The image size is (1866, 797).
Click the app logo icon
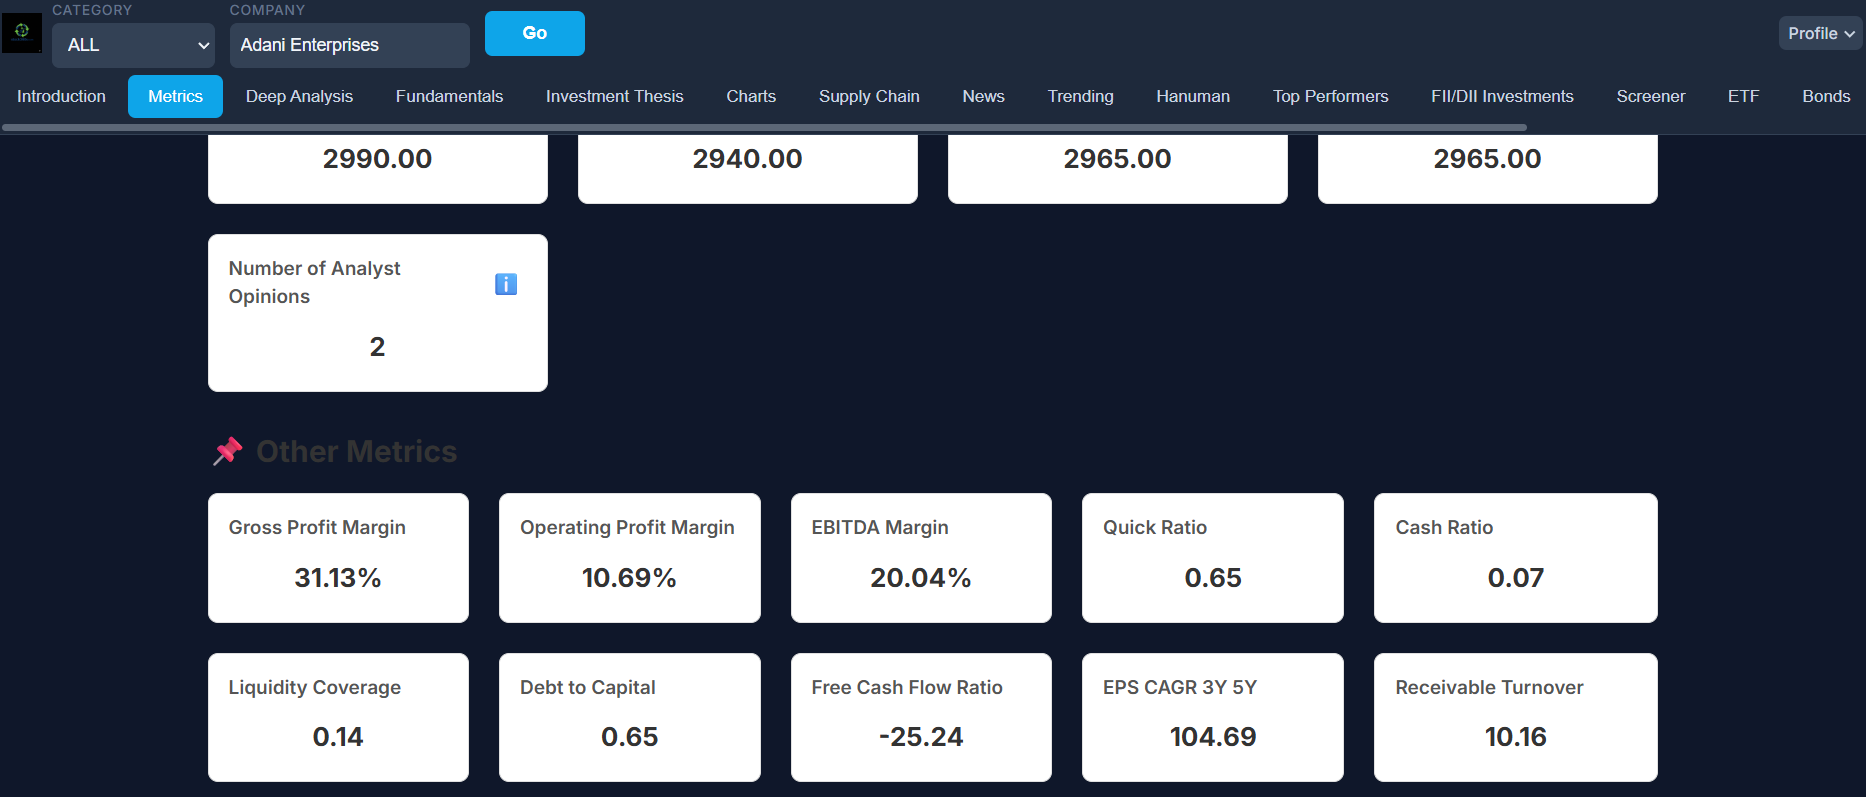pos(21,32)
